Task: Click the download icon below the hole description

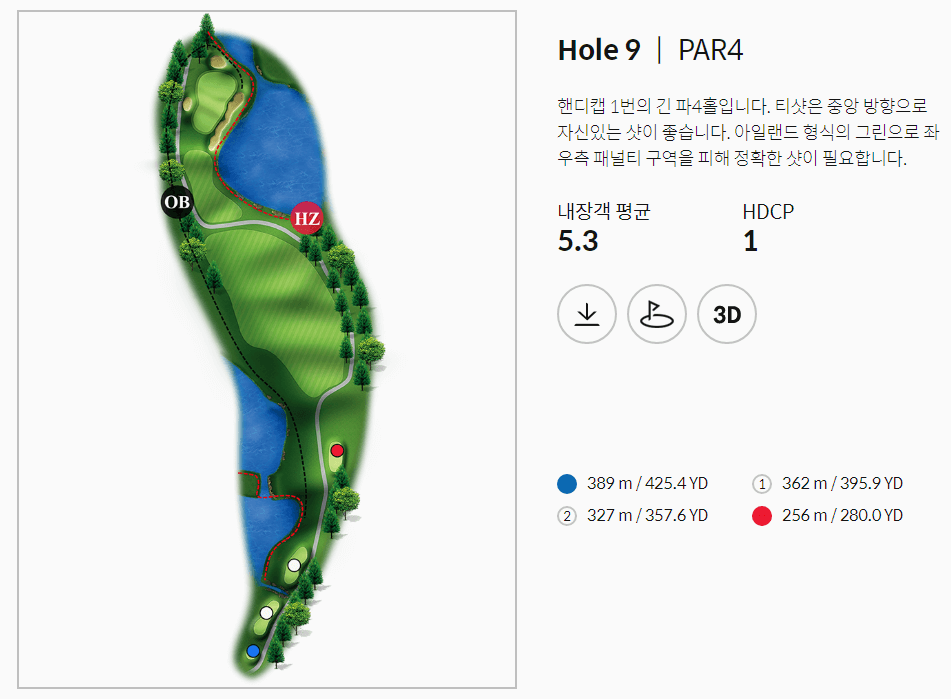Action: pos(586,314)
